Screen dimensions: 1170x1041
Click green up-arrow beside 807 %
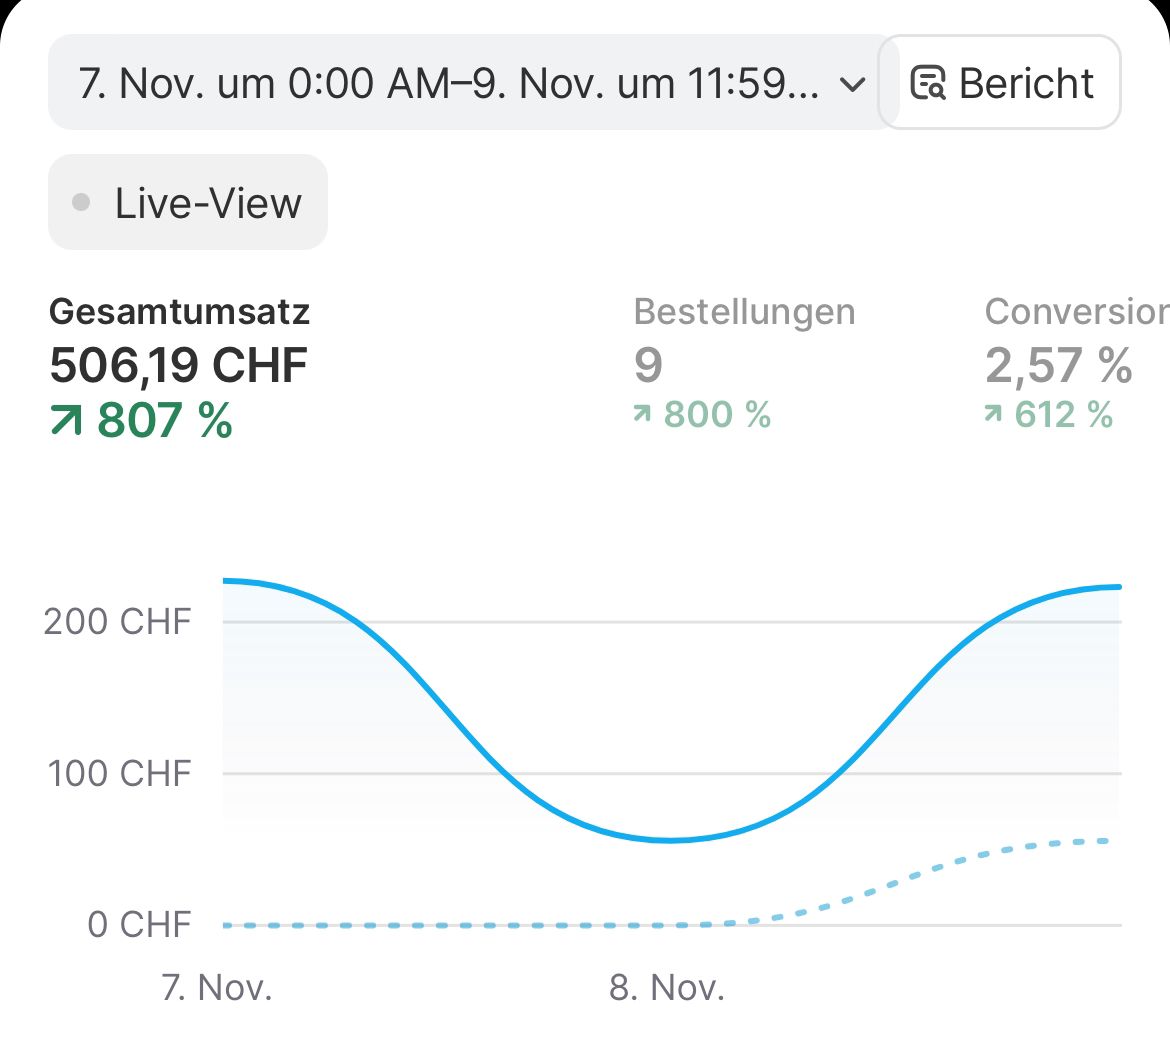(67, 422)
